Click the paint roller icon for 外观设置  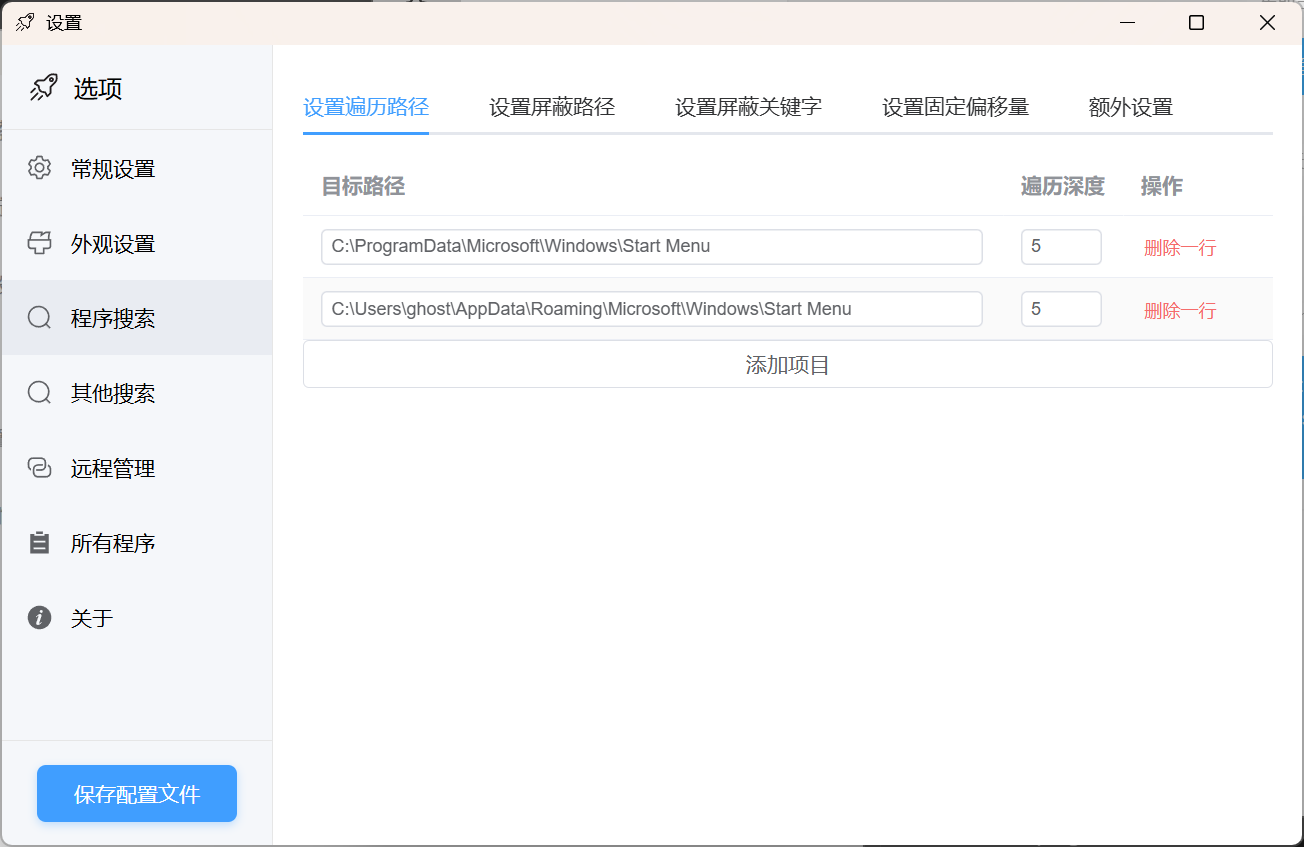click(39, 243)
